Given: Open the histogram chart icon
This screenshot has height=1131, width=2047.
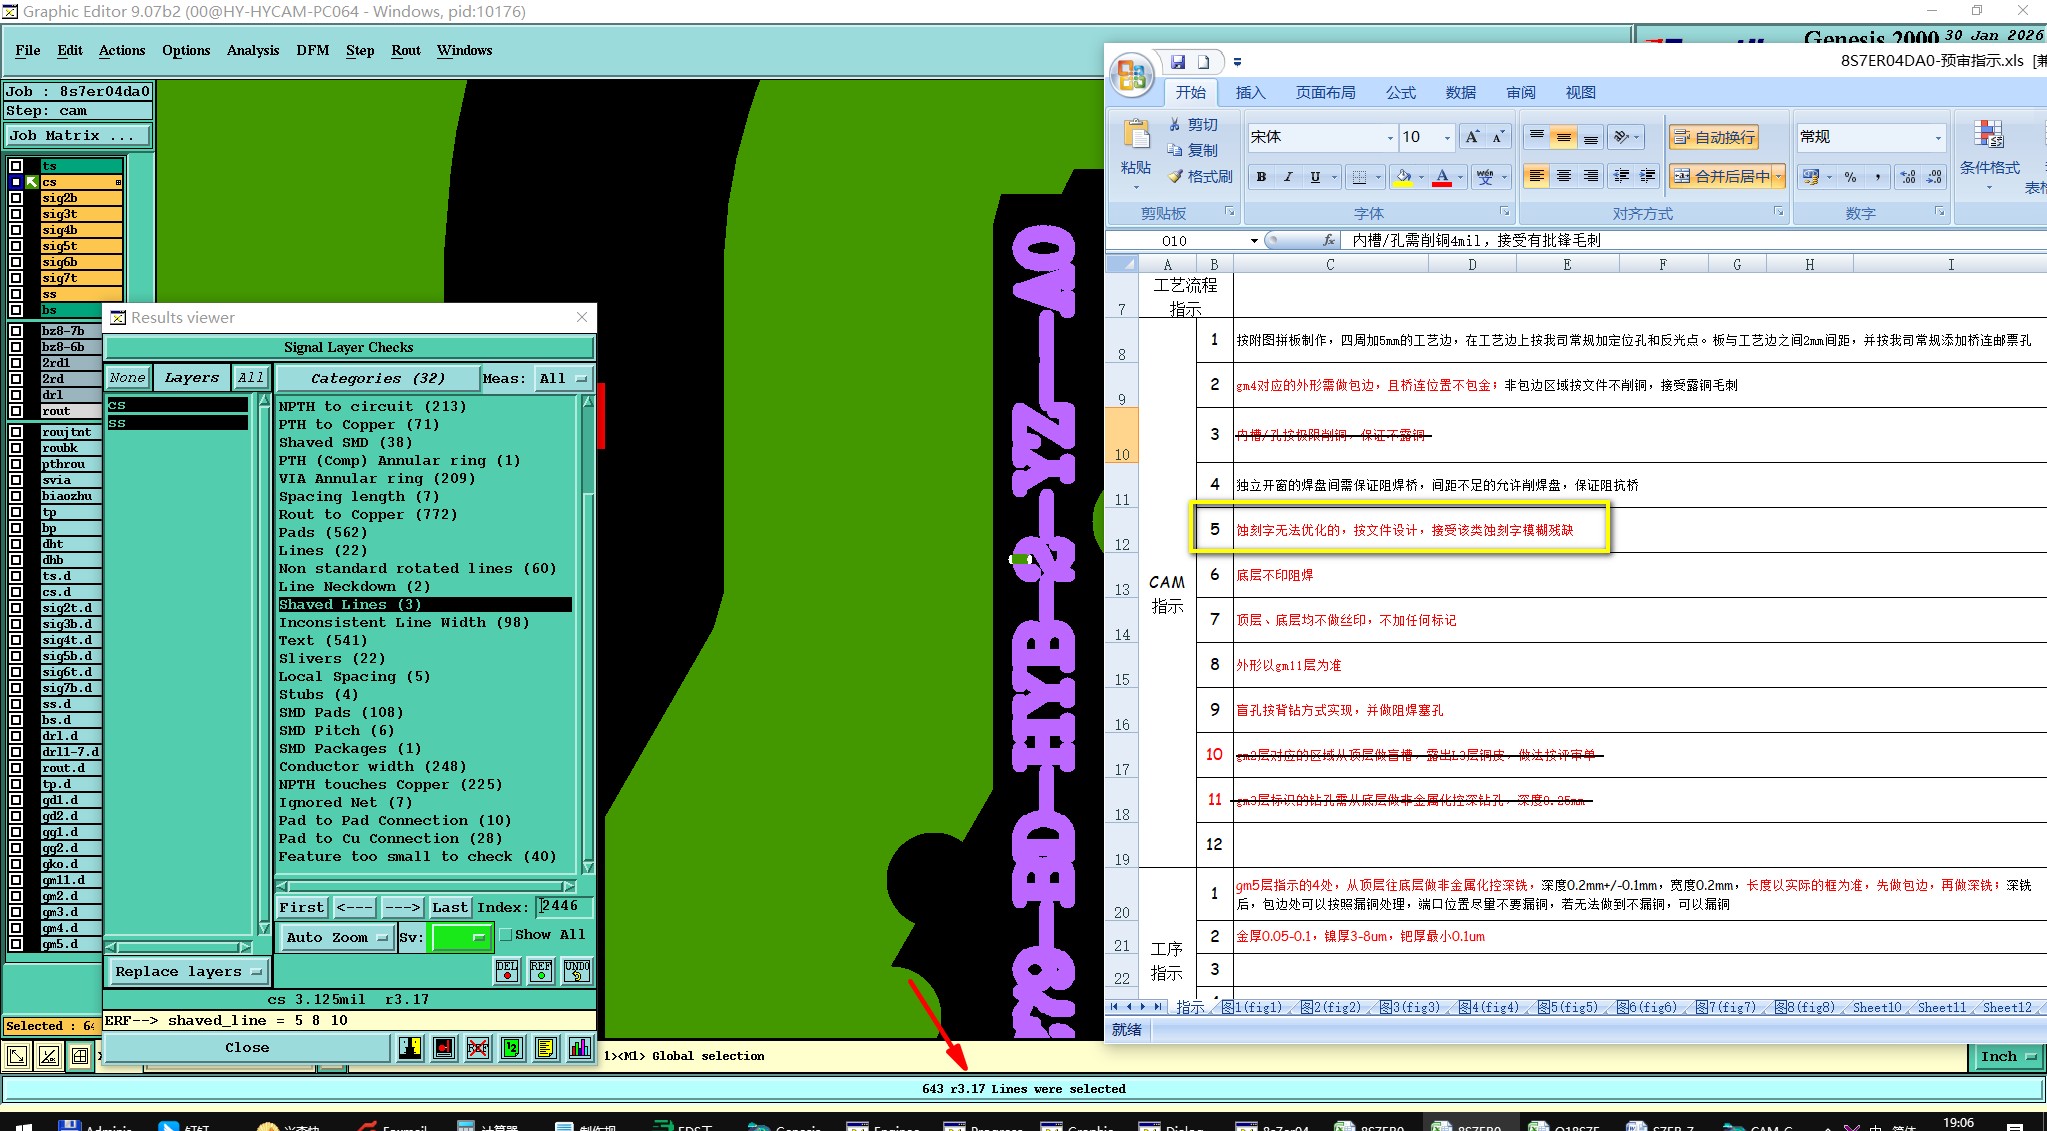Looking at the screenshot, I should point(580,1048).
